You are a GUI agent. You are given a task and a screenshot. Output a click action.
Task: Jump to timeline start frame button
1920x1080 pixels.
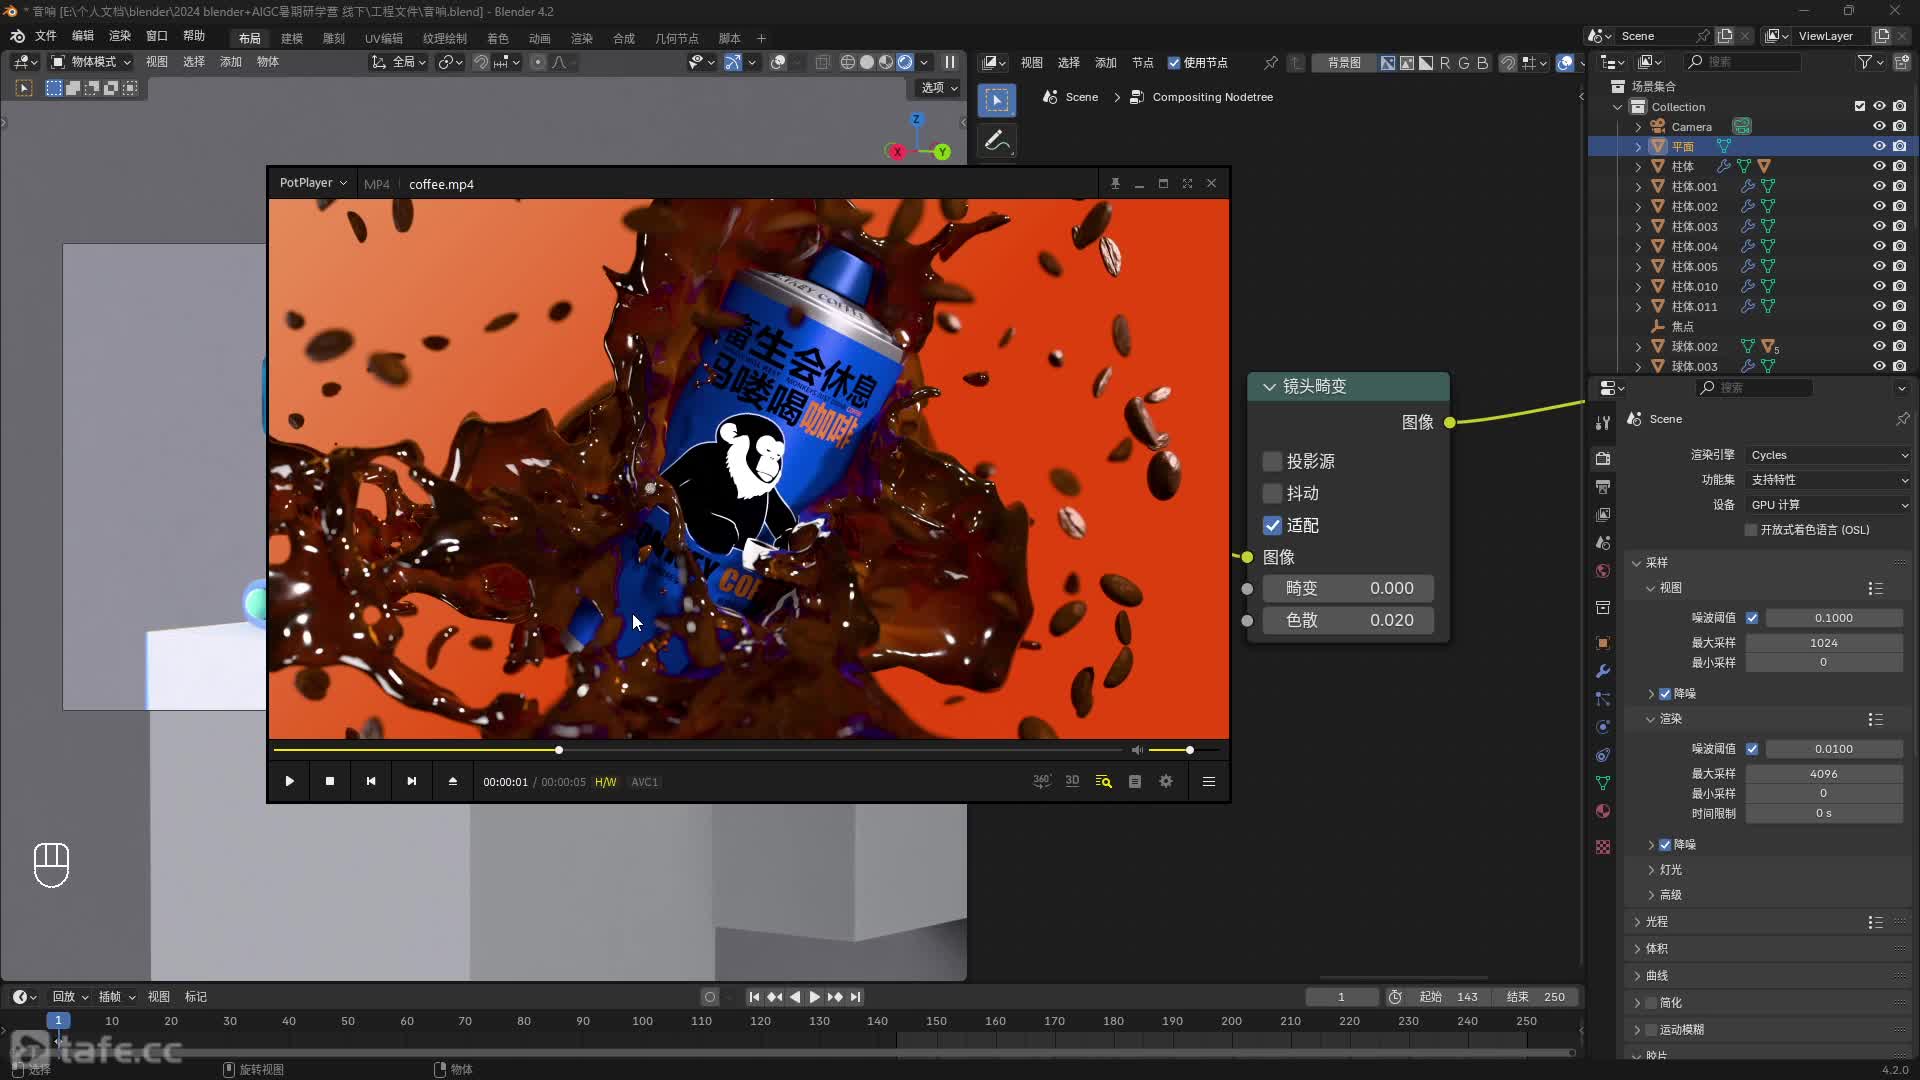point(754,997)
